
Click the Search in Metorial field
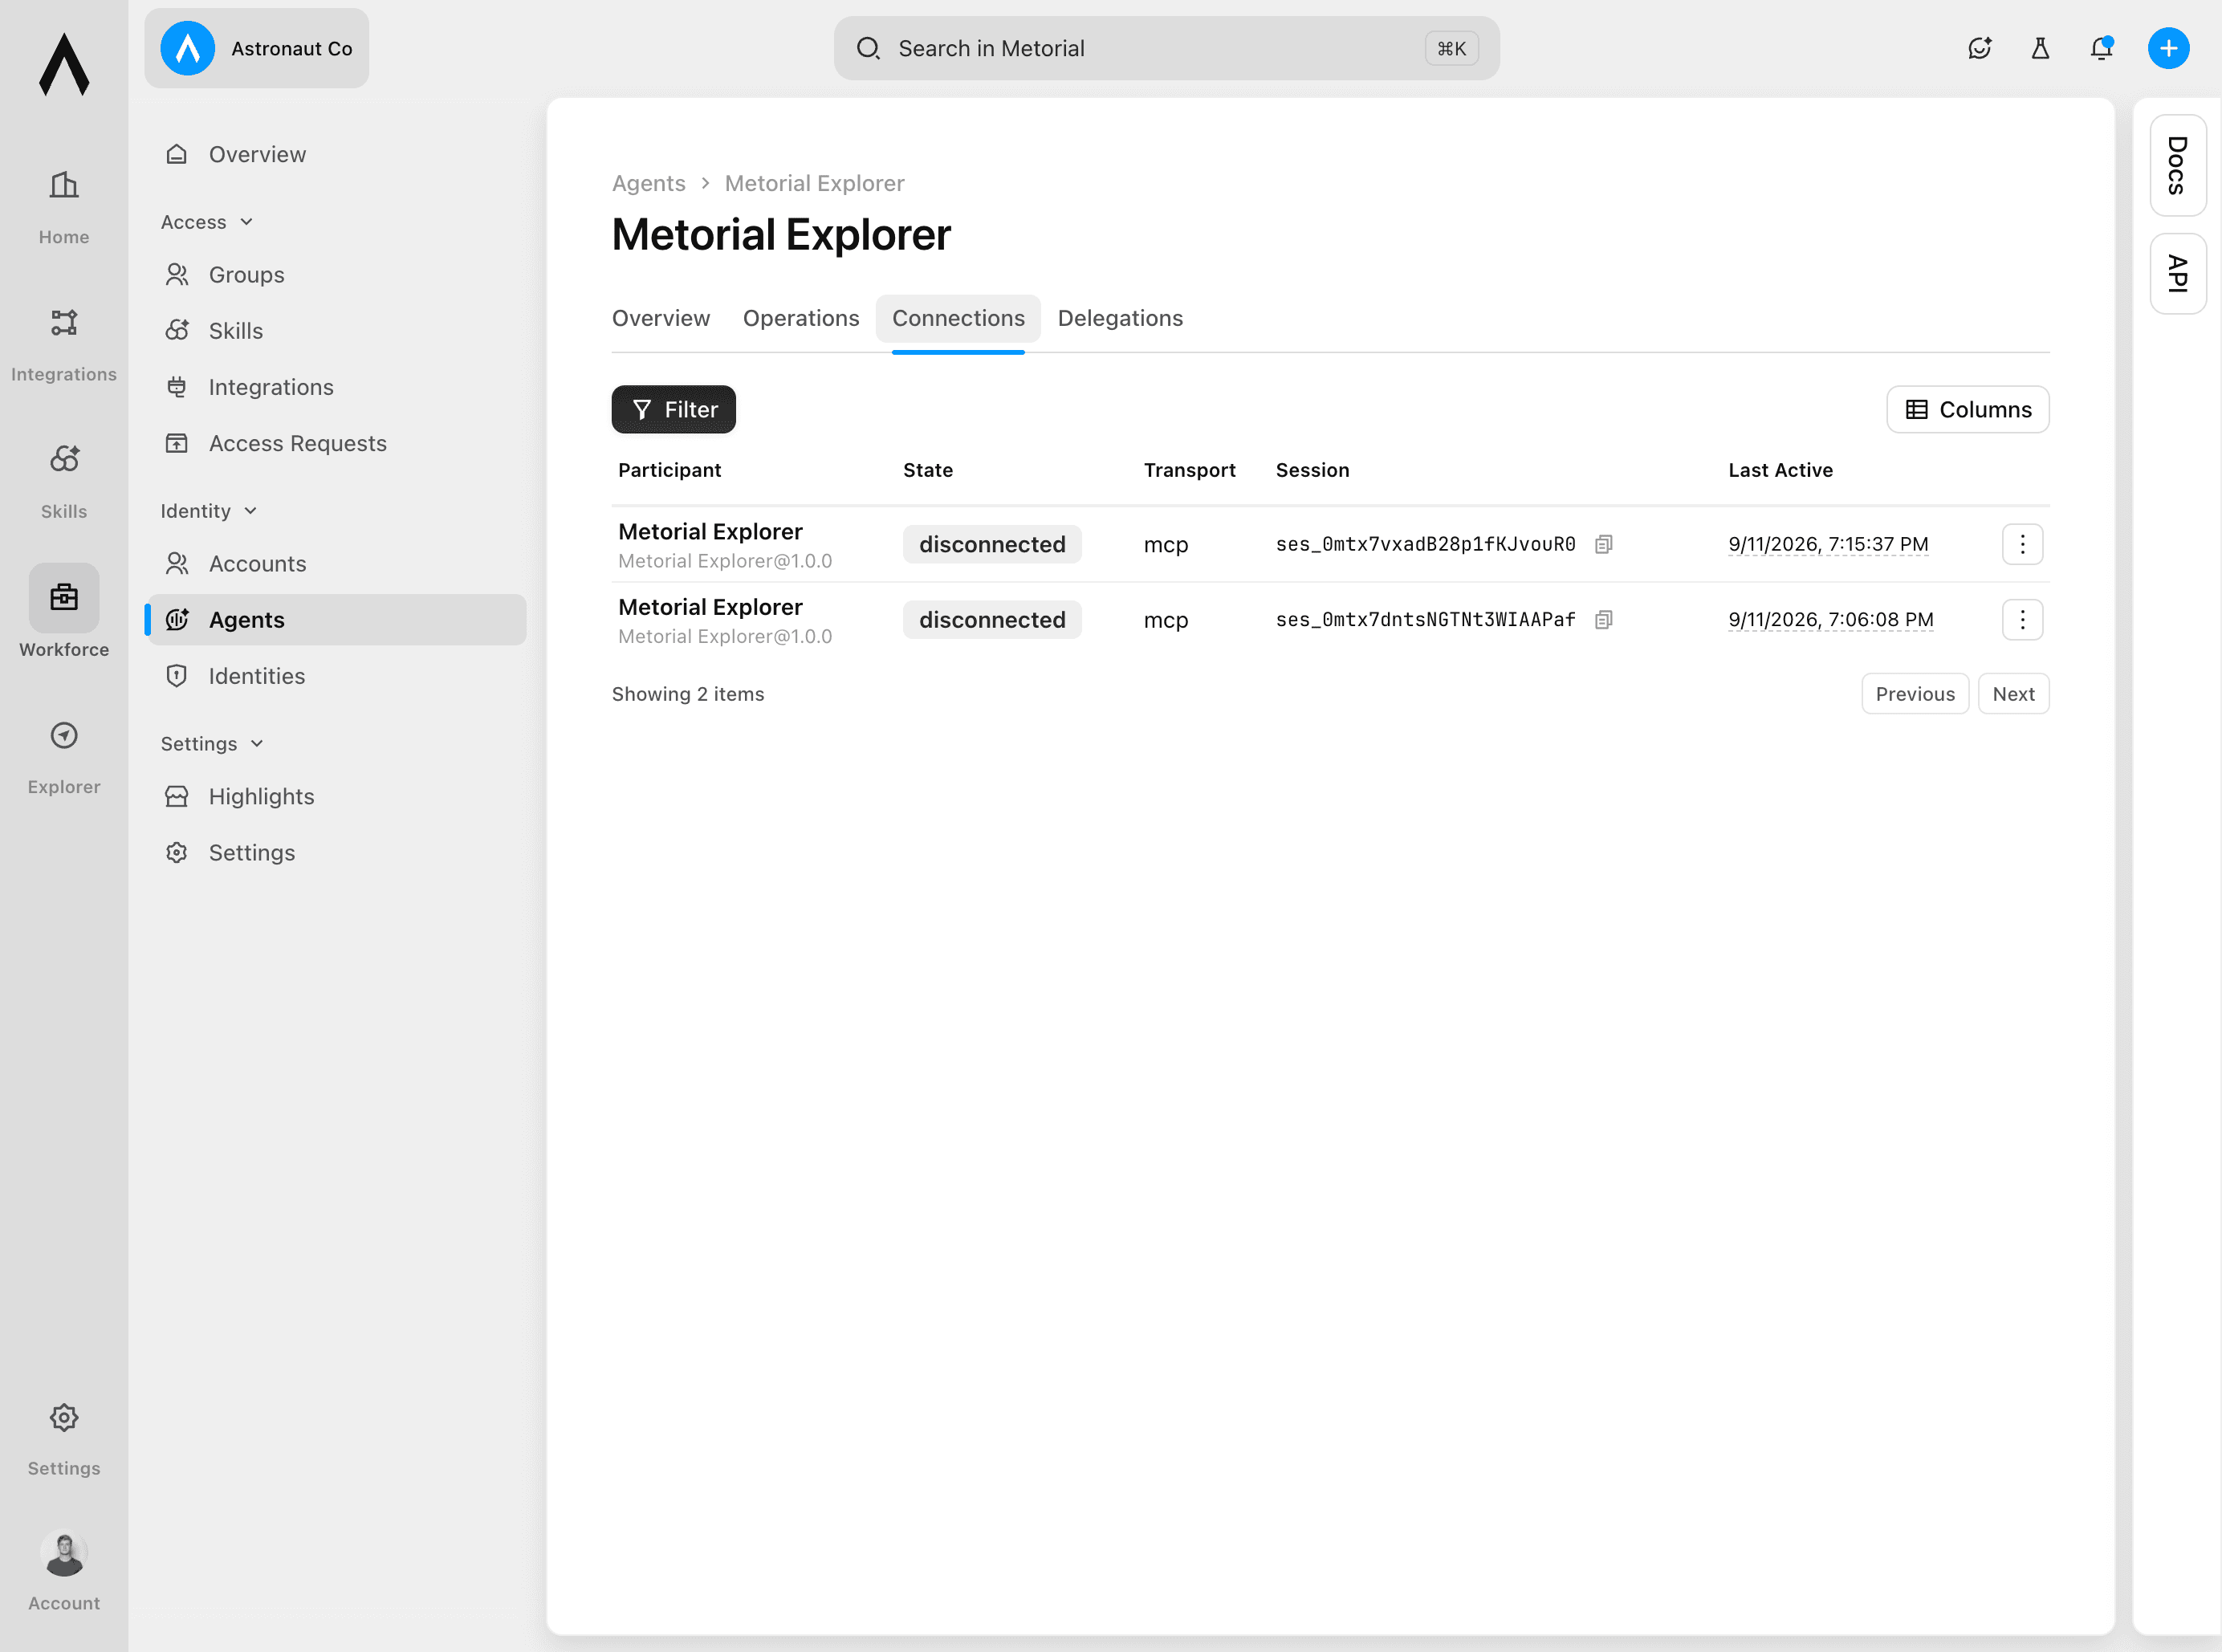(1166, 48)
